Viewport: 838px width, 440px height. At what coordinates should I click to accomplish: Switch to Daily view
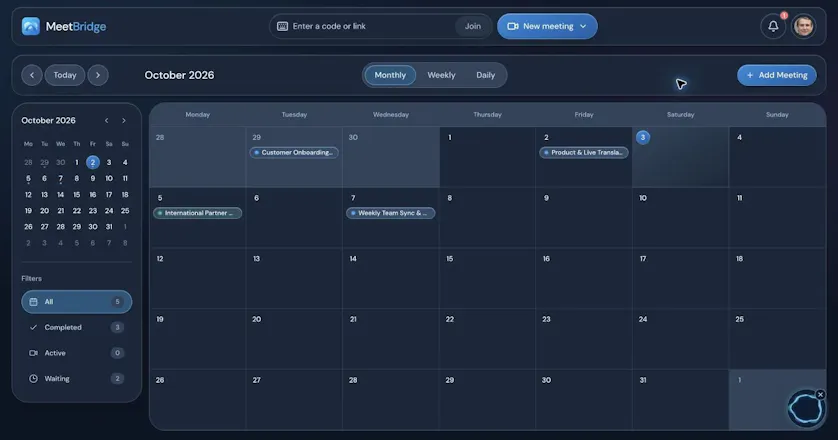coord(486,75)
